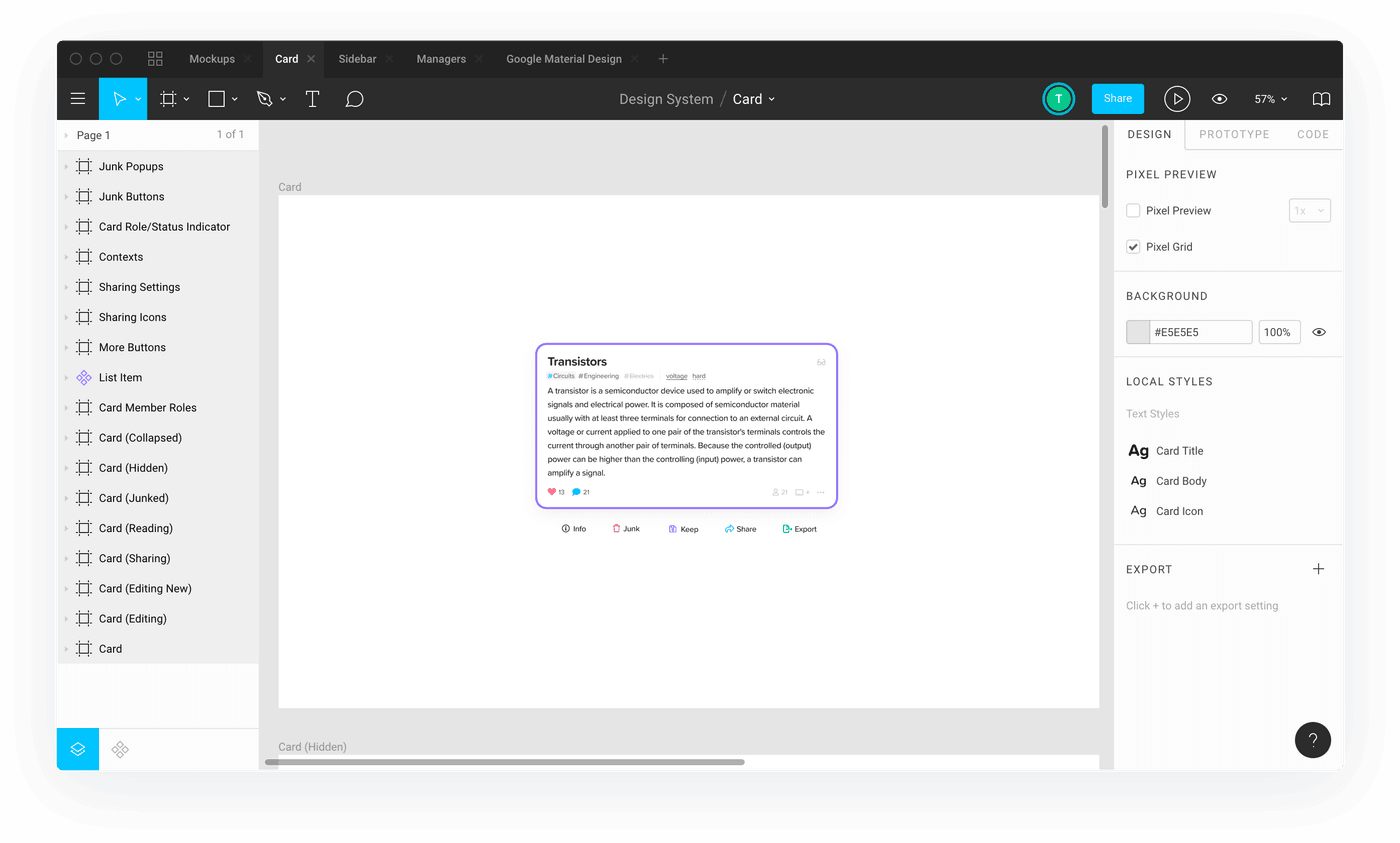Click the background color swatch

pos(1137,331)
